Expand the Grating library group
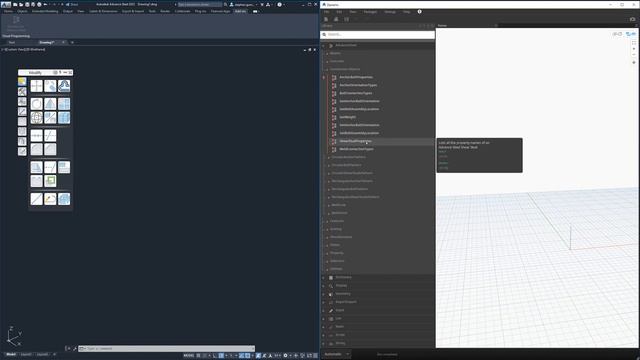640x360 pixels. (x=336, y=229)
